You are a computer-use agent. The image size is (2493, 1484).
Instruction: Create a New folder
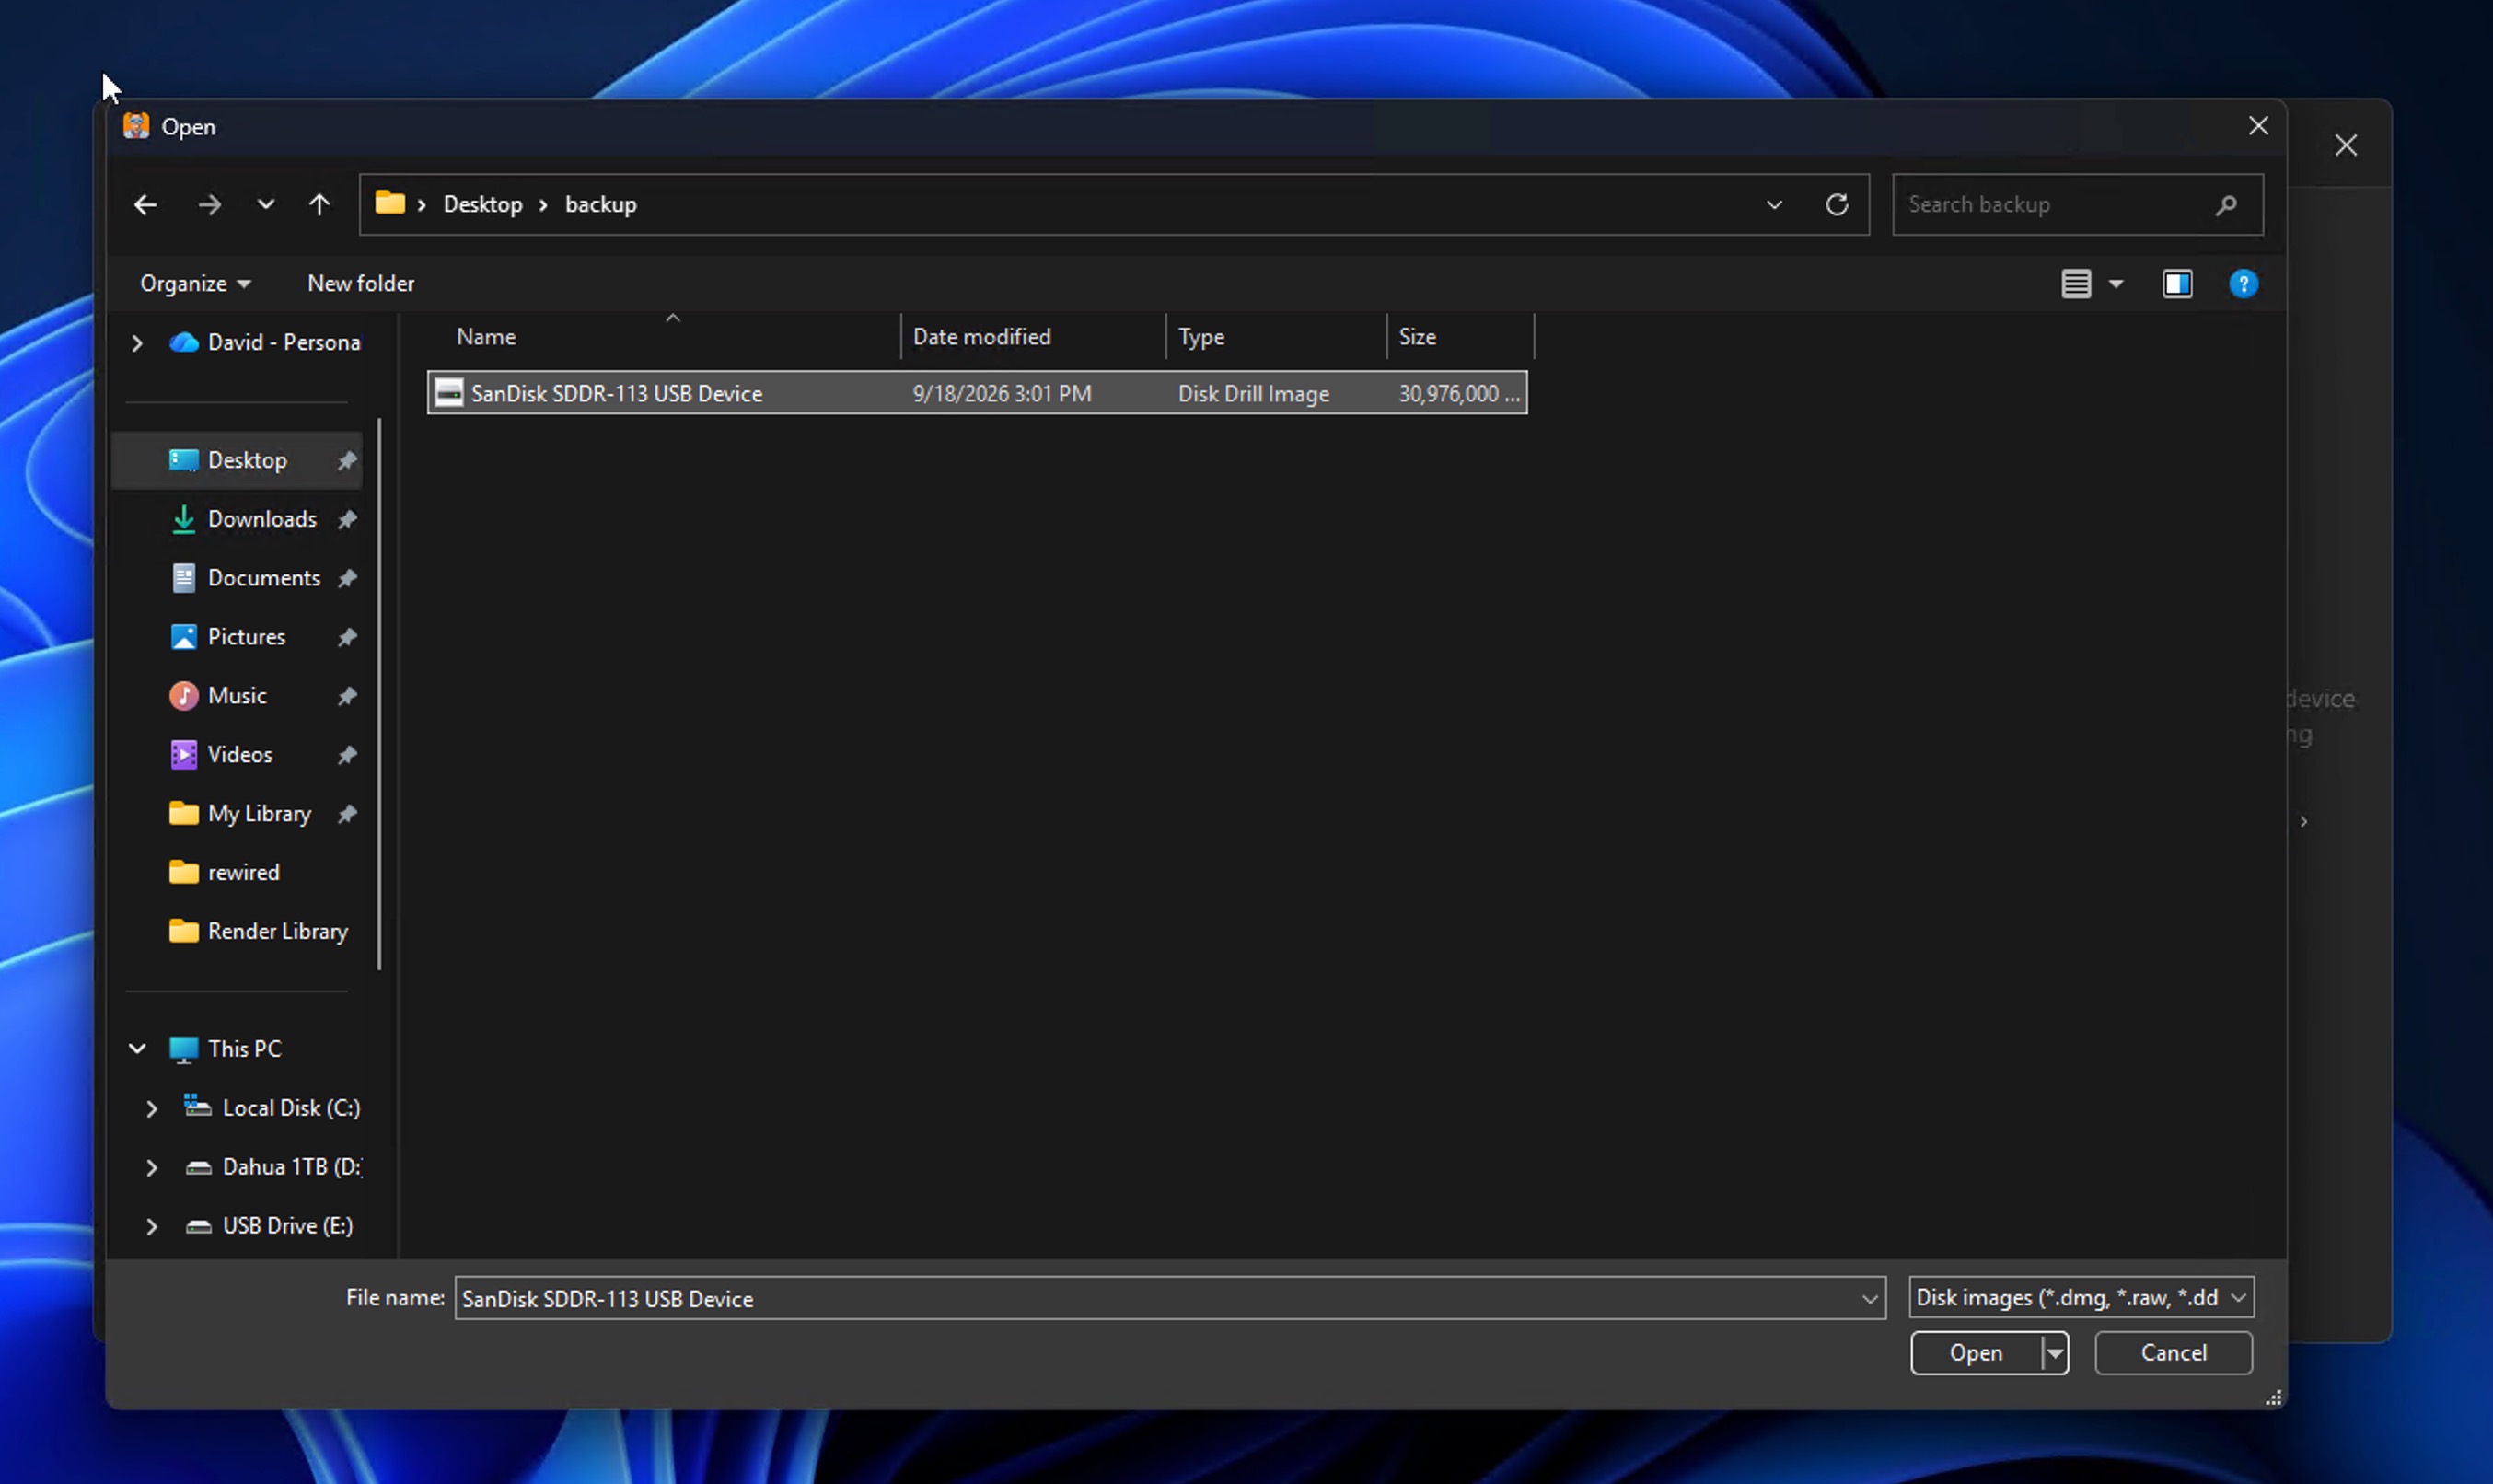coord(361,284)
